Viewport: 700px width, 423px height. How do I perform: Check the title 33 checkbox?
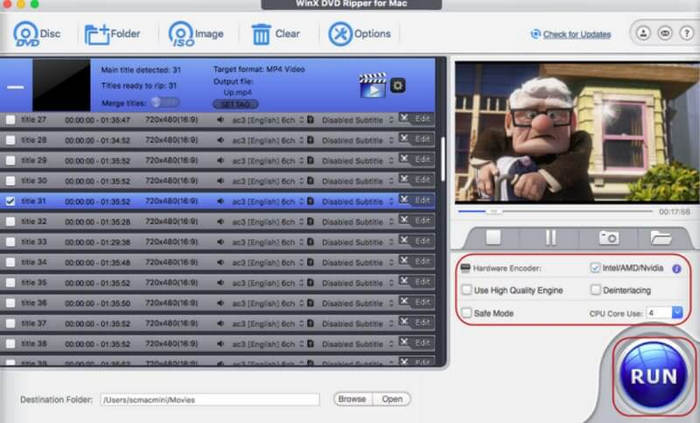(10, 242)
